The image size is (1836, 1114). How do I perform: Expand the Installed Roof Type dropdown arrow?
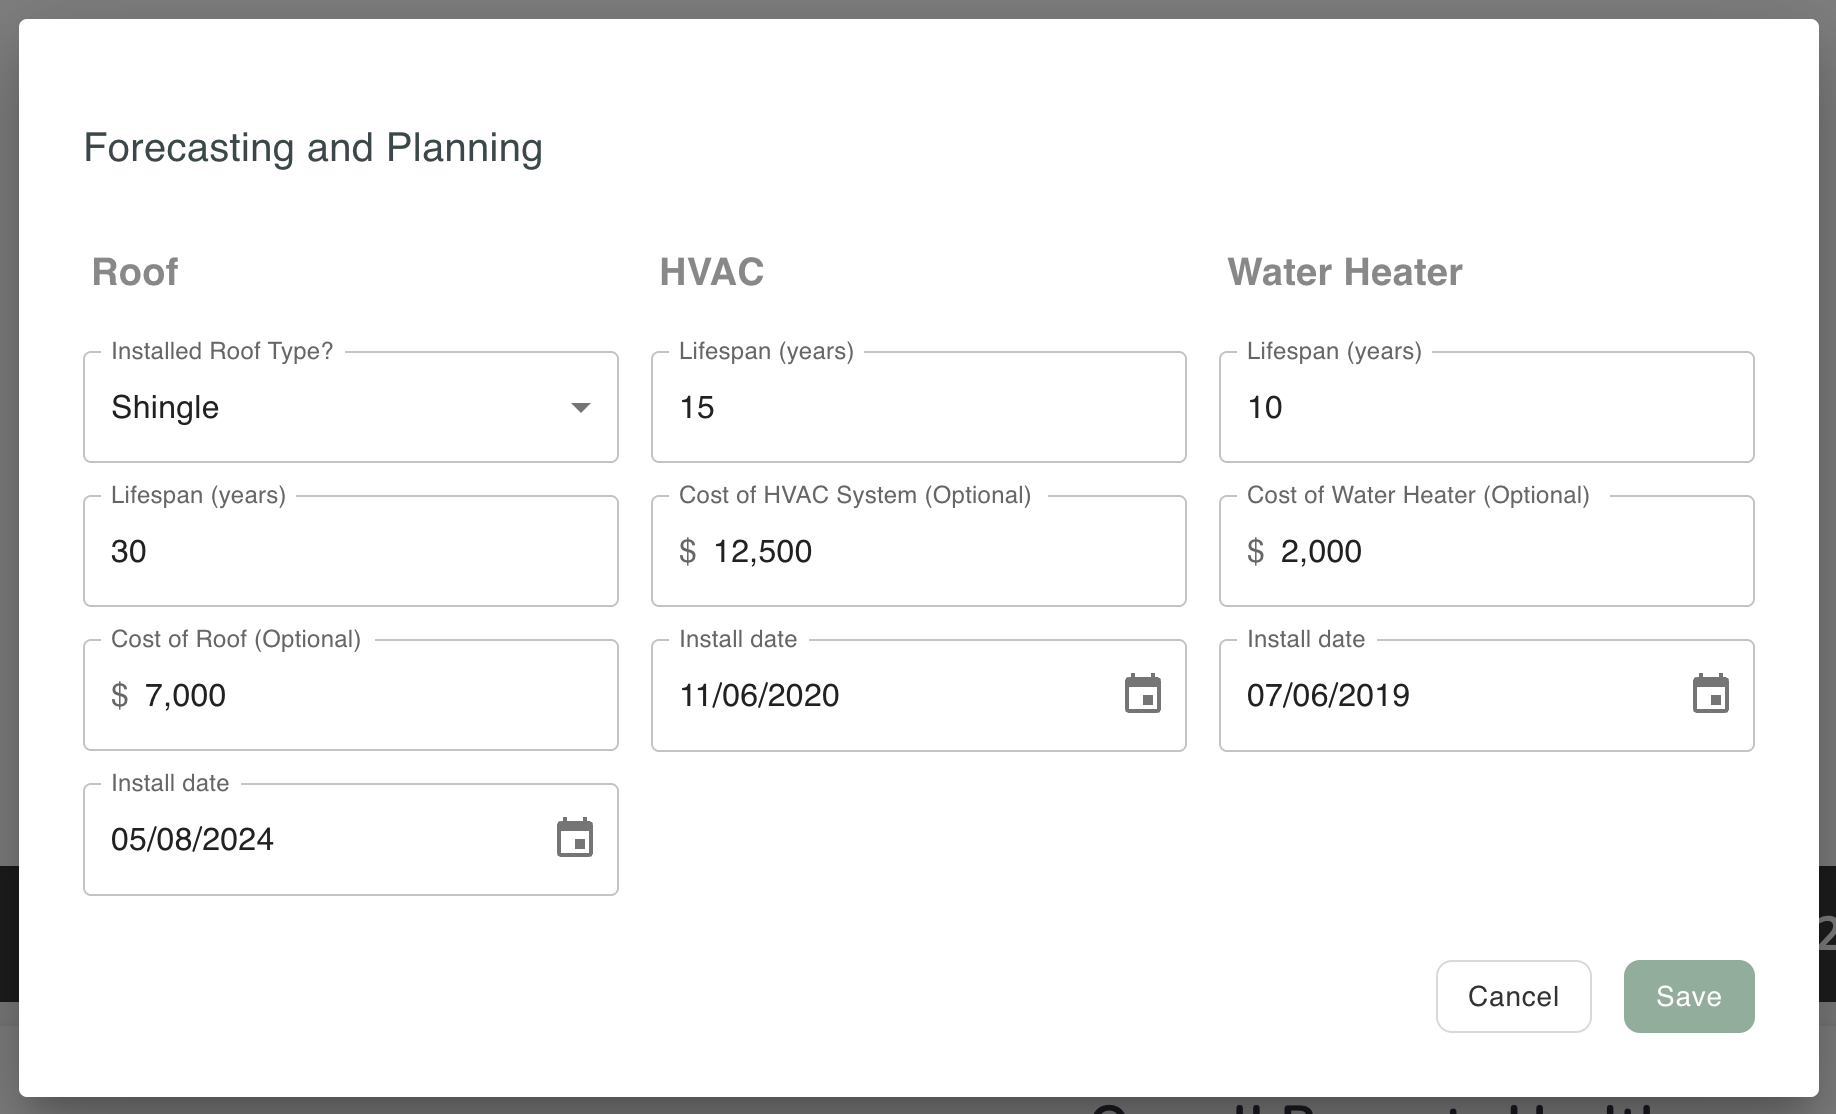(580, 407)
